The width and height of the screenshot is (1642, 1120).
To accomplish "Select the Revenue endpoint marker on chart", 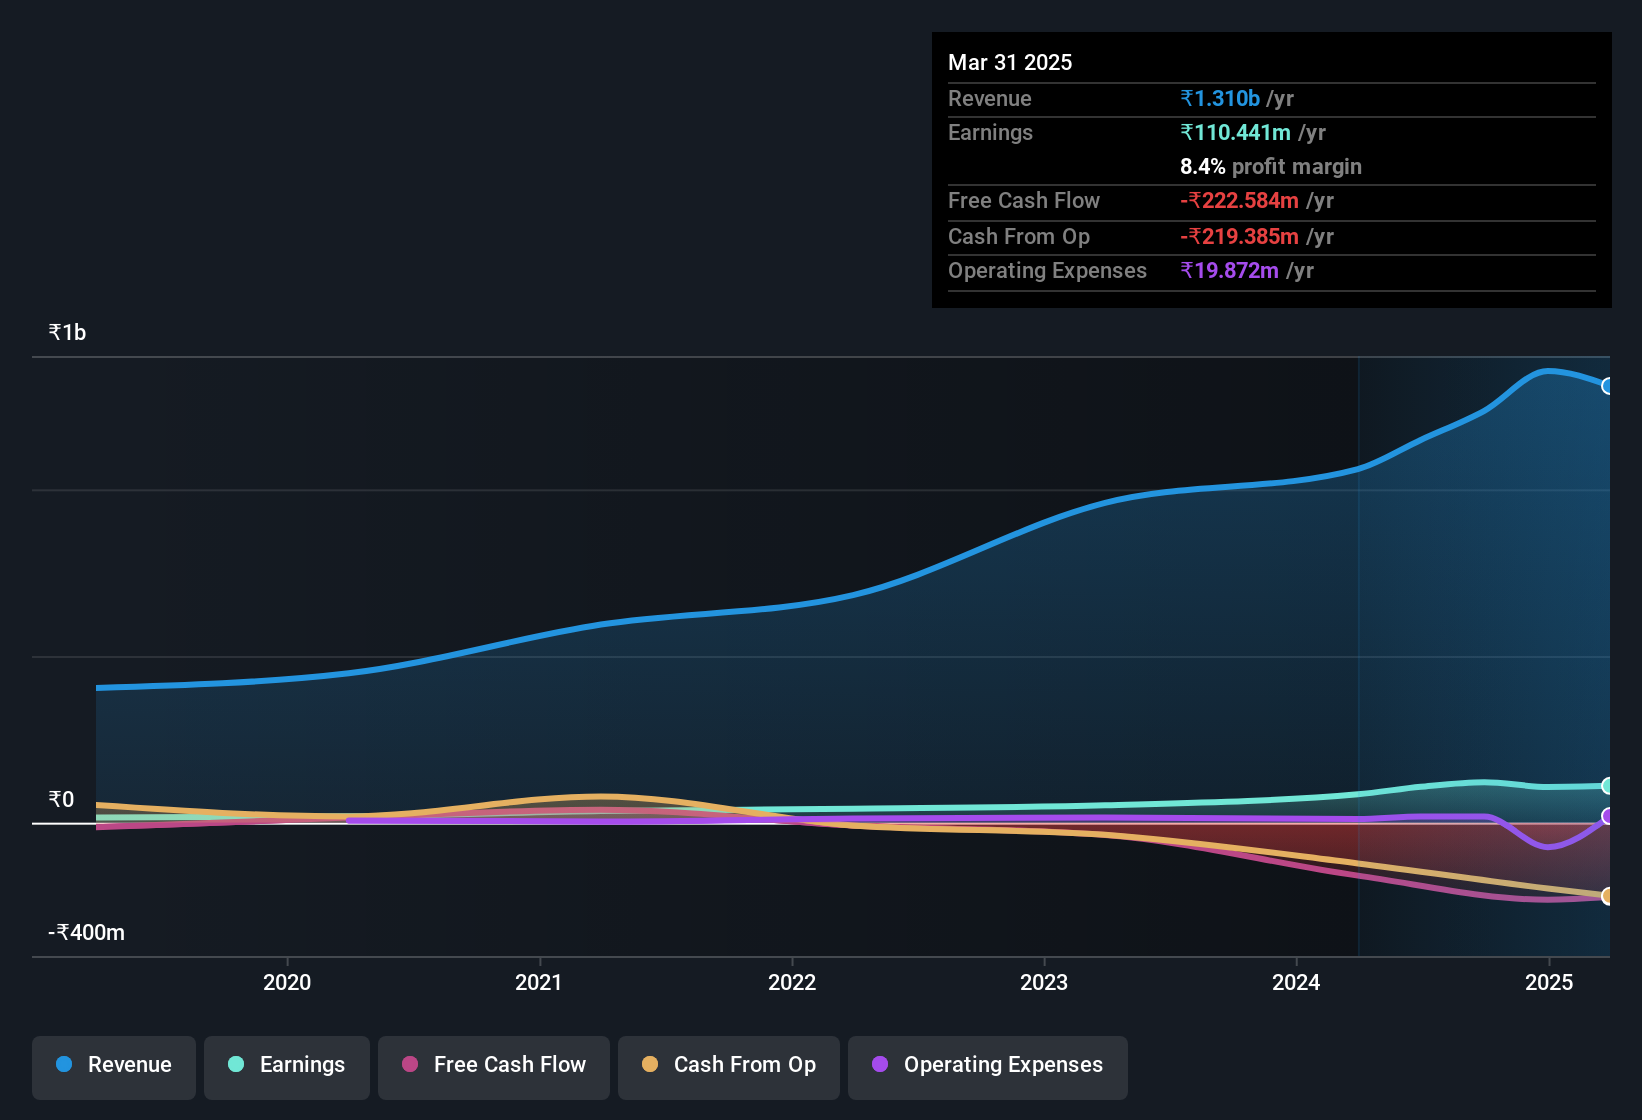I will coord(1607,386).
